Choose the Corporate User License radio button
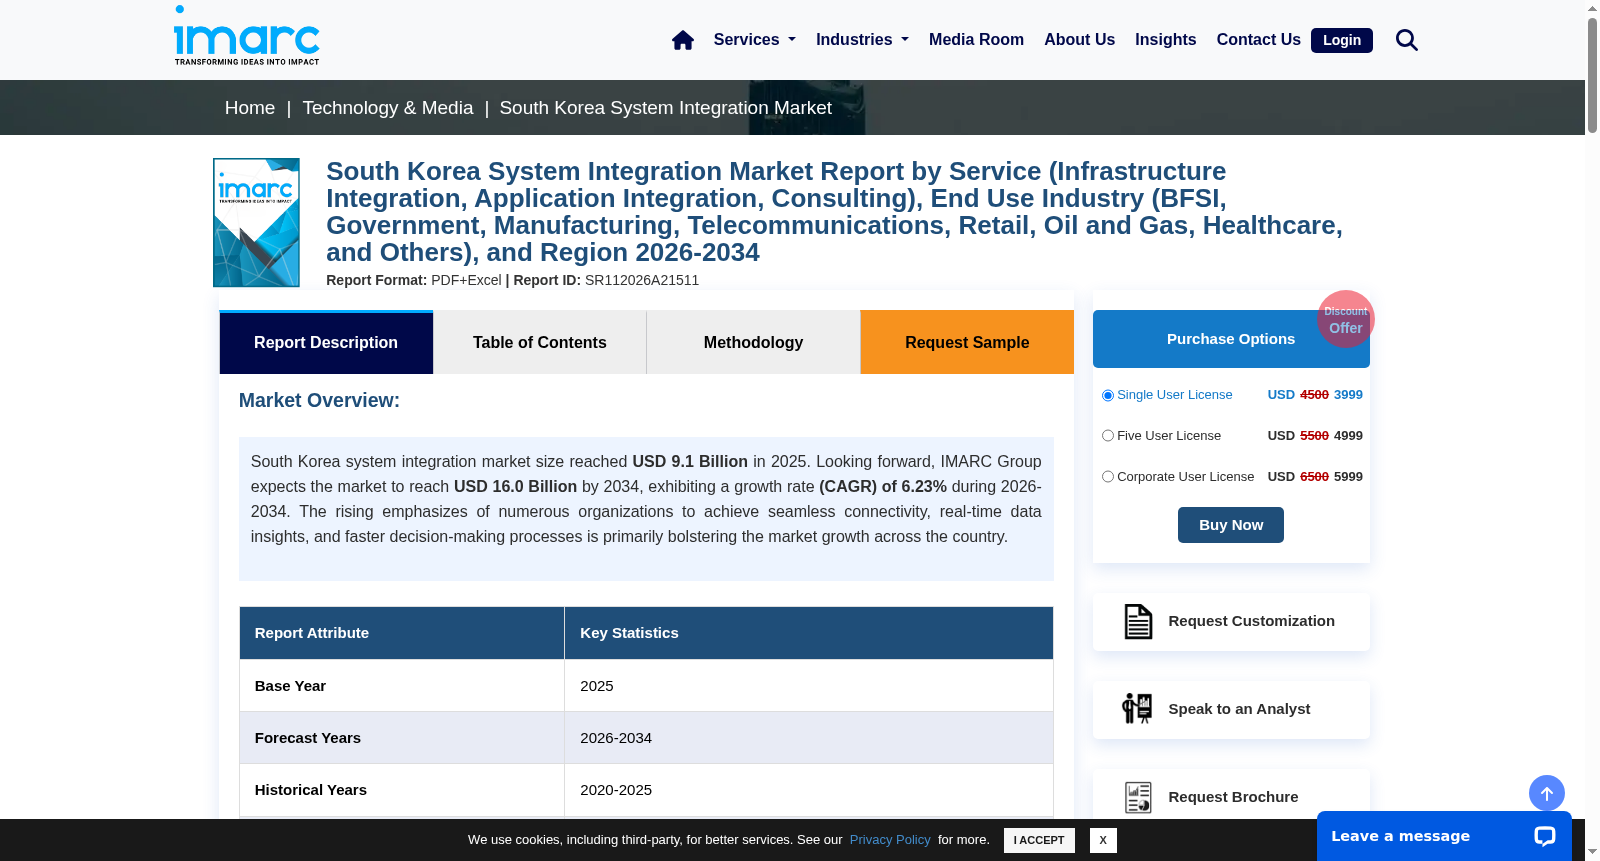Screen dimensions: 1600x861 pyautogui.click(x=1108, y=477)
